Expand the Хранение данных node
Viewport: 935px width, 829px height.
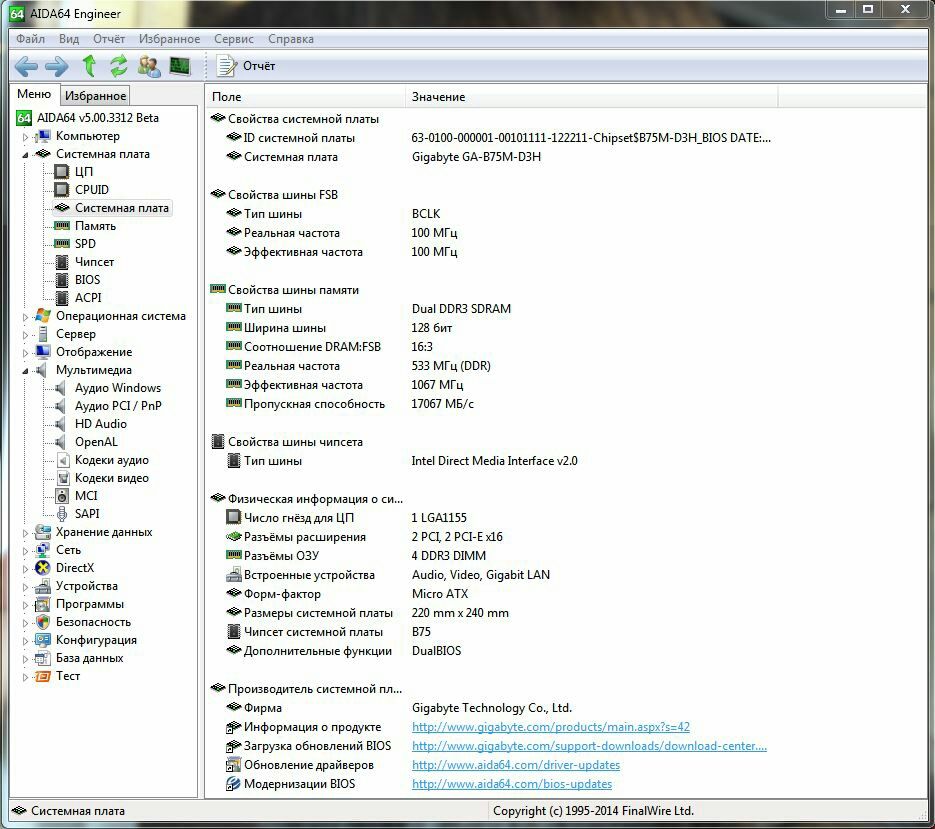25,533
